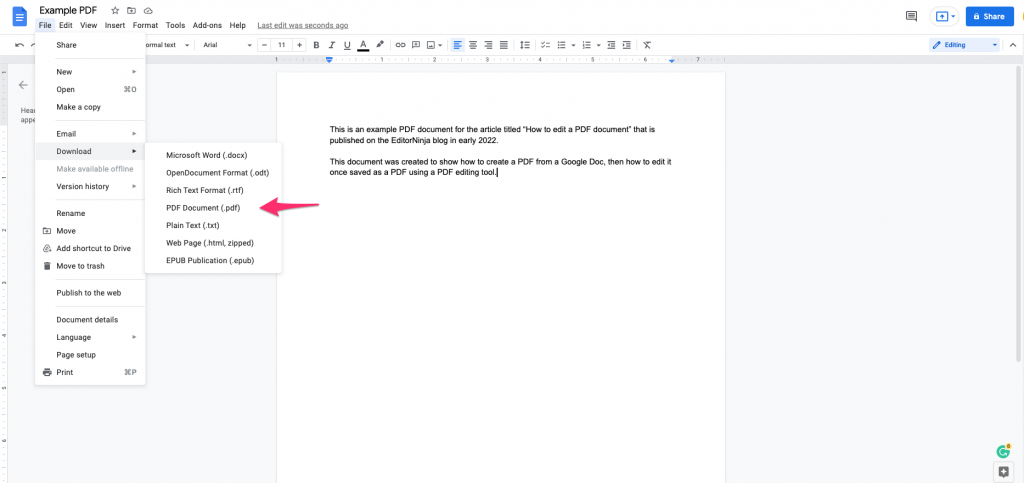Open the Add-ons menu
This screenshot has height=483, width=1024.
click(207, 25)
